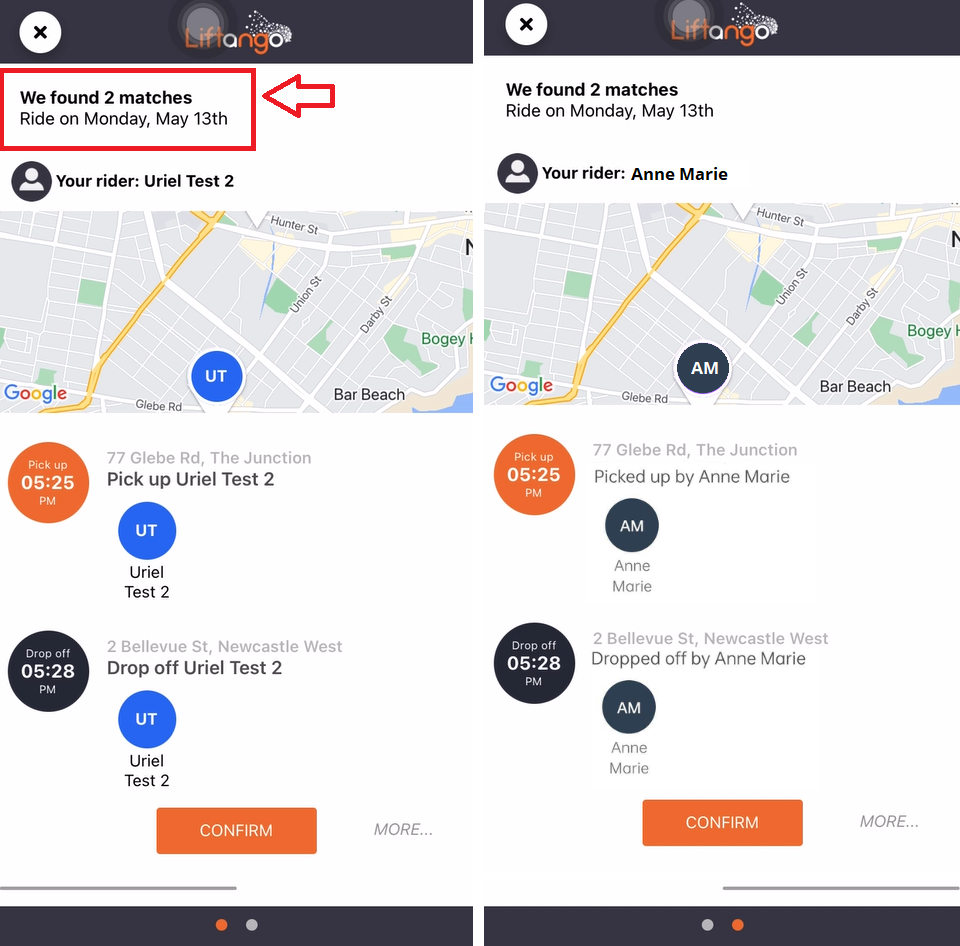The image size is (960, 946).
Task: Close the Anne Marie match screen
Action: pos(526,24)
